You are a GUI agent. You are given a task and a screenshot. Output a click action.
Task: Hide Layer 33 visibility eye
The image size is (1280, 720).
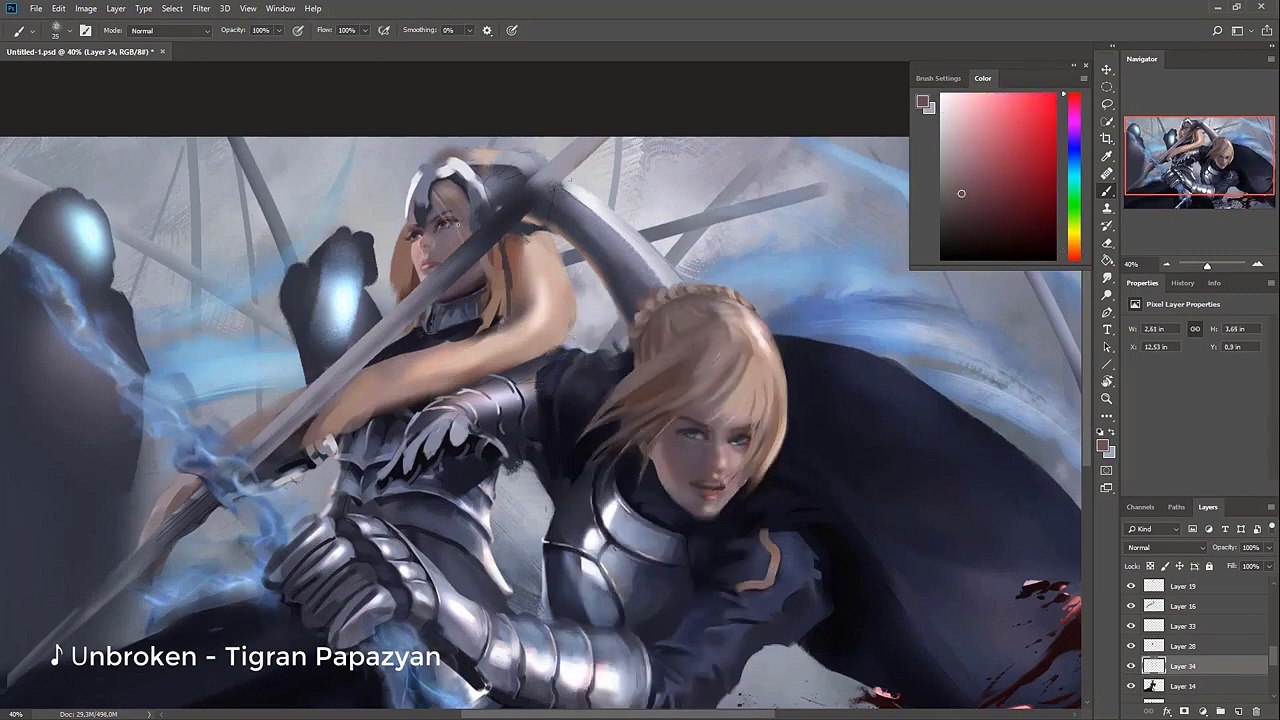pos(1131,626)
